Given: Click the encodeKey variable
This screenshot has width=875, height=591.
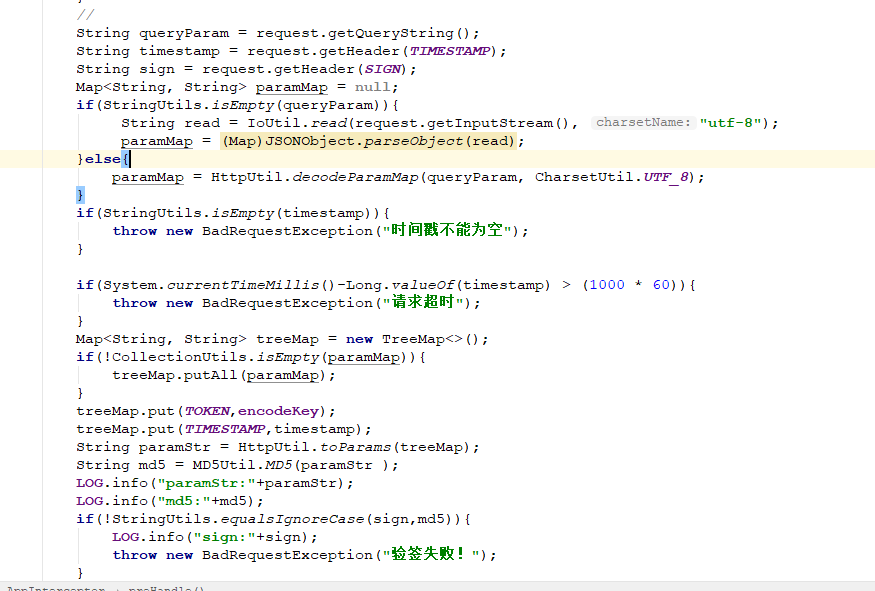Looking at the screenshot, I should coord(278,411).
